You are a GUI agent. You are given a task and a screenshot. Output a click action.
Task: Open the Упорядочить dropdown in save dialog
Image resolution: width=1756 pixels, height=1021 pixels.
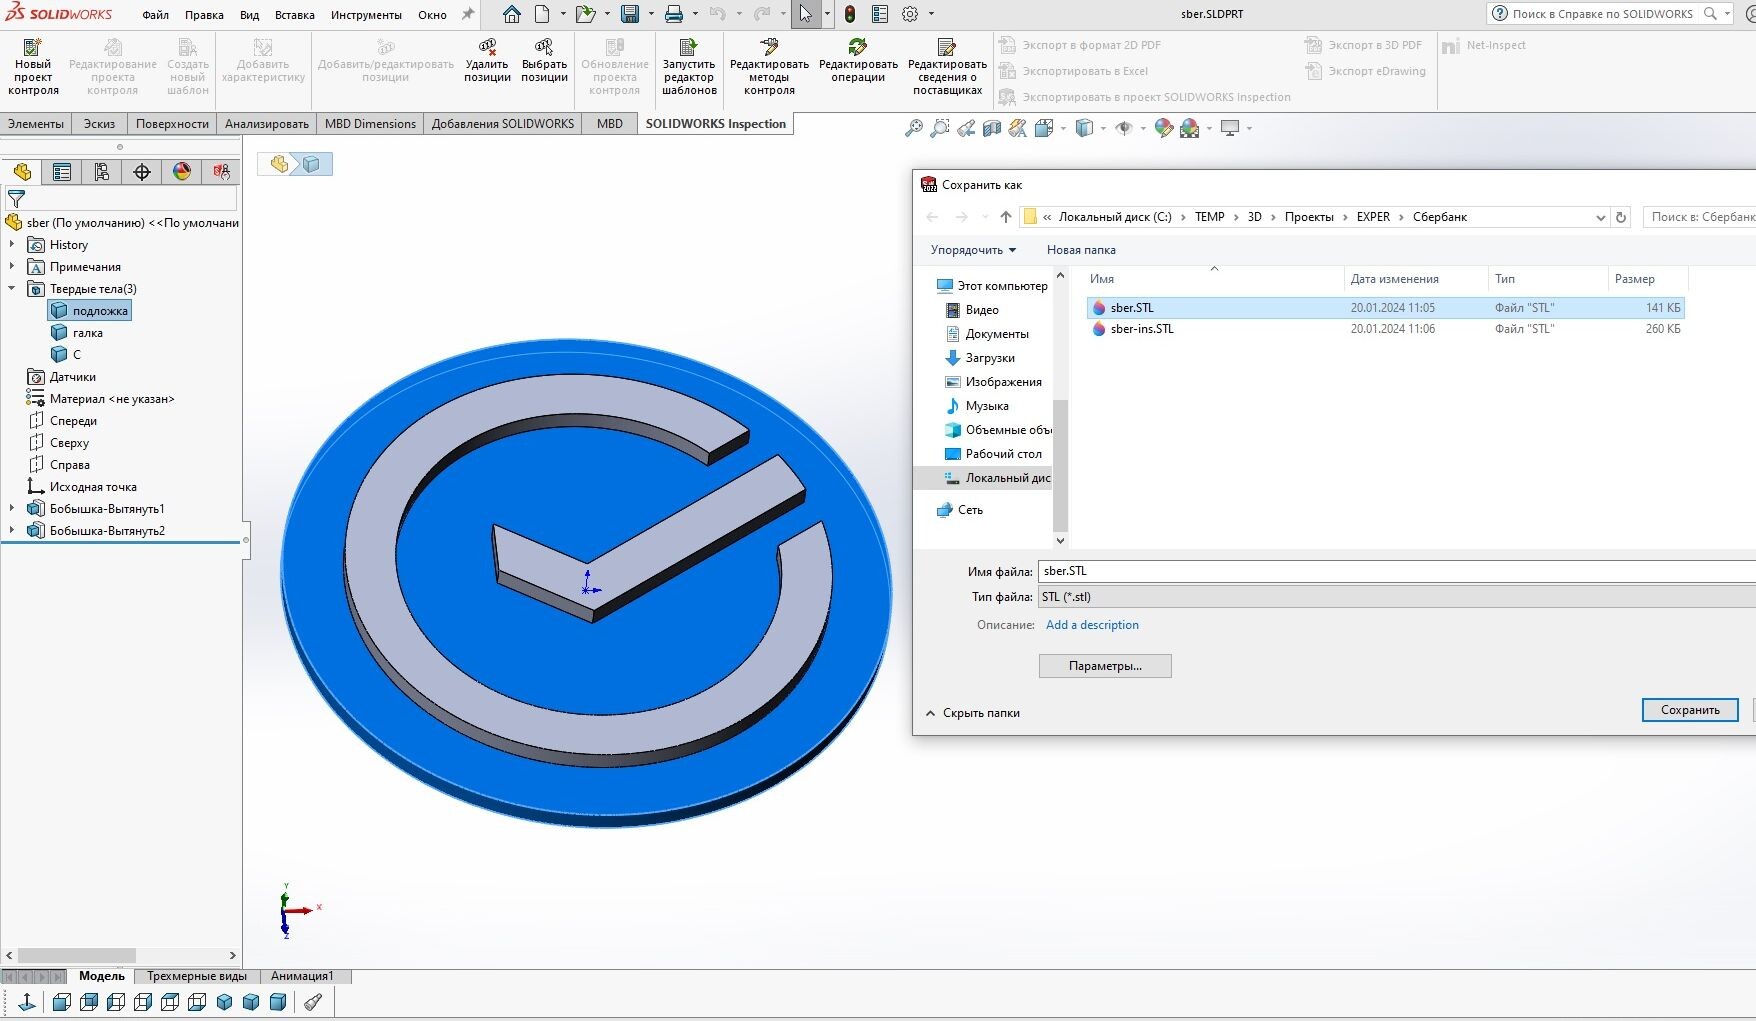(973, 250)
